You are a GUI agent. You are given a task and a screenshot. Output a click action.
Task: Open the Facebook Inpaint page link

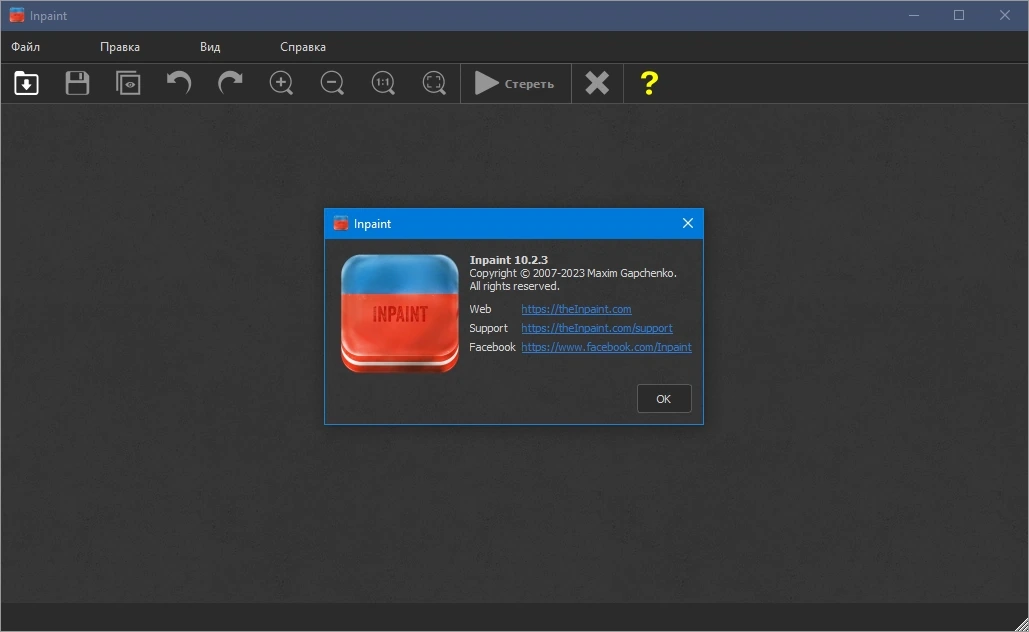[x=606, y=347]
